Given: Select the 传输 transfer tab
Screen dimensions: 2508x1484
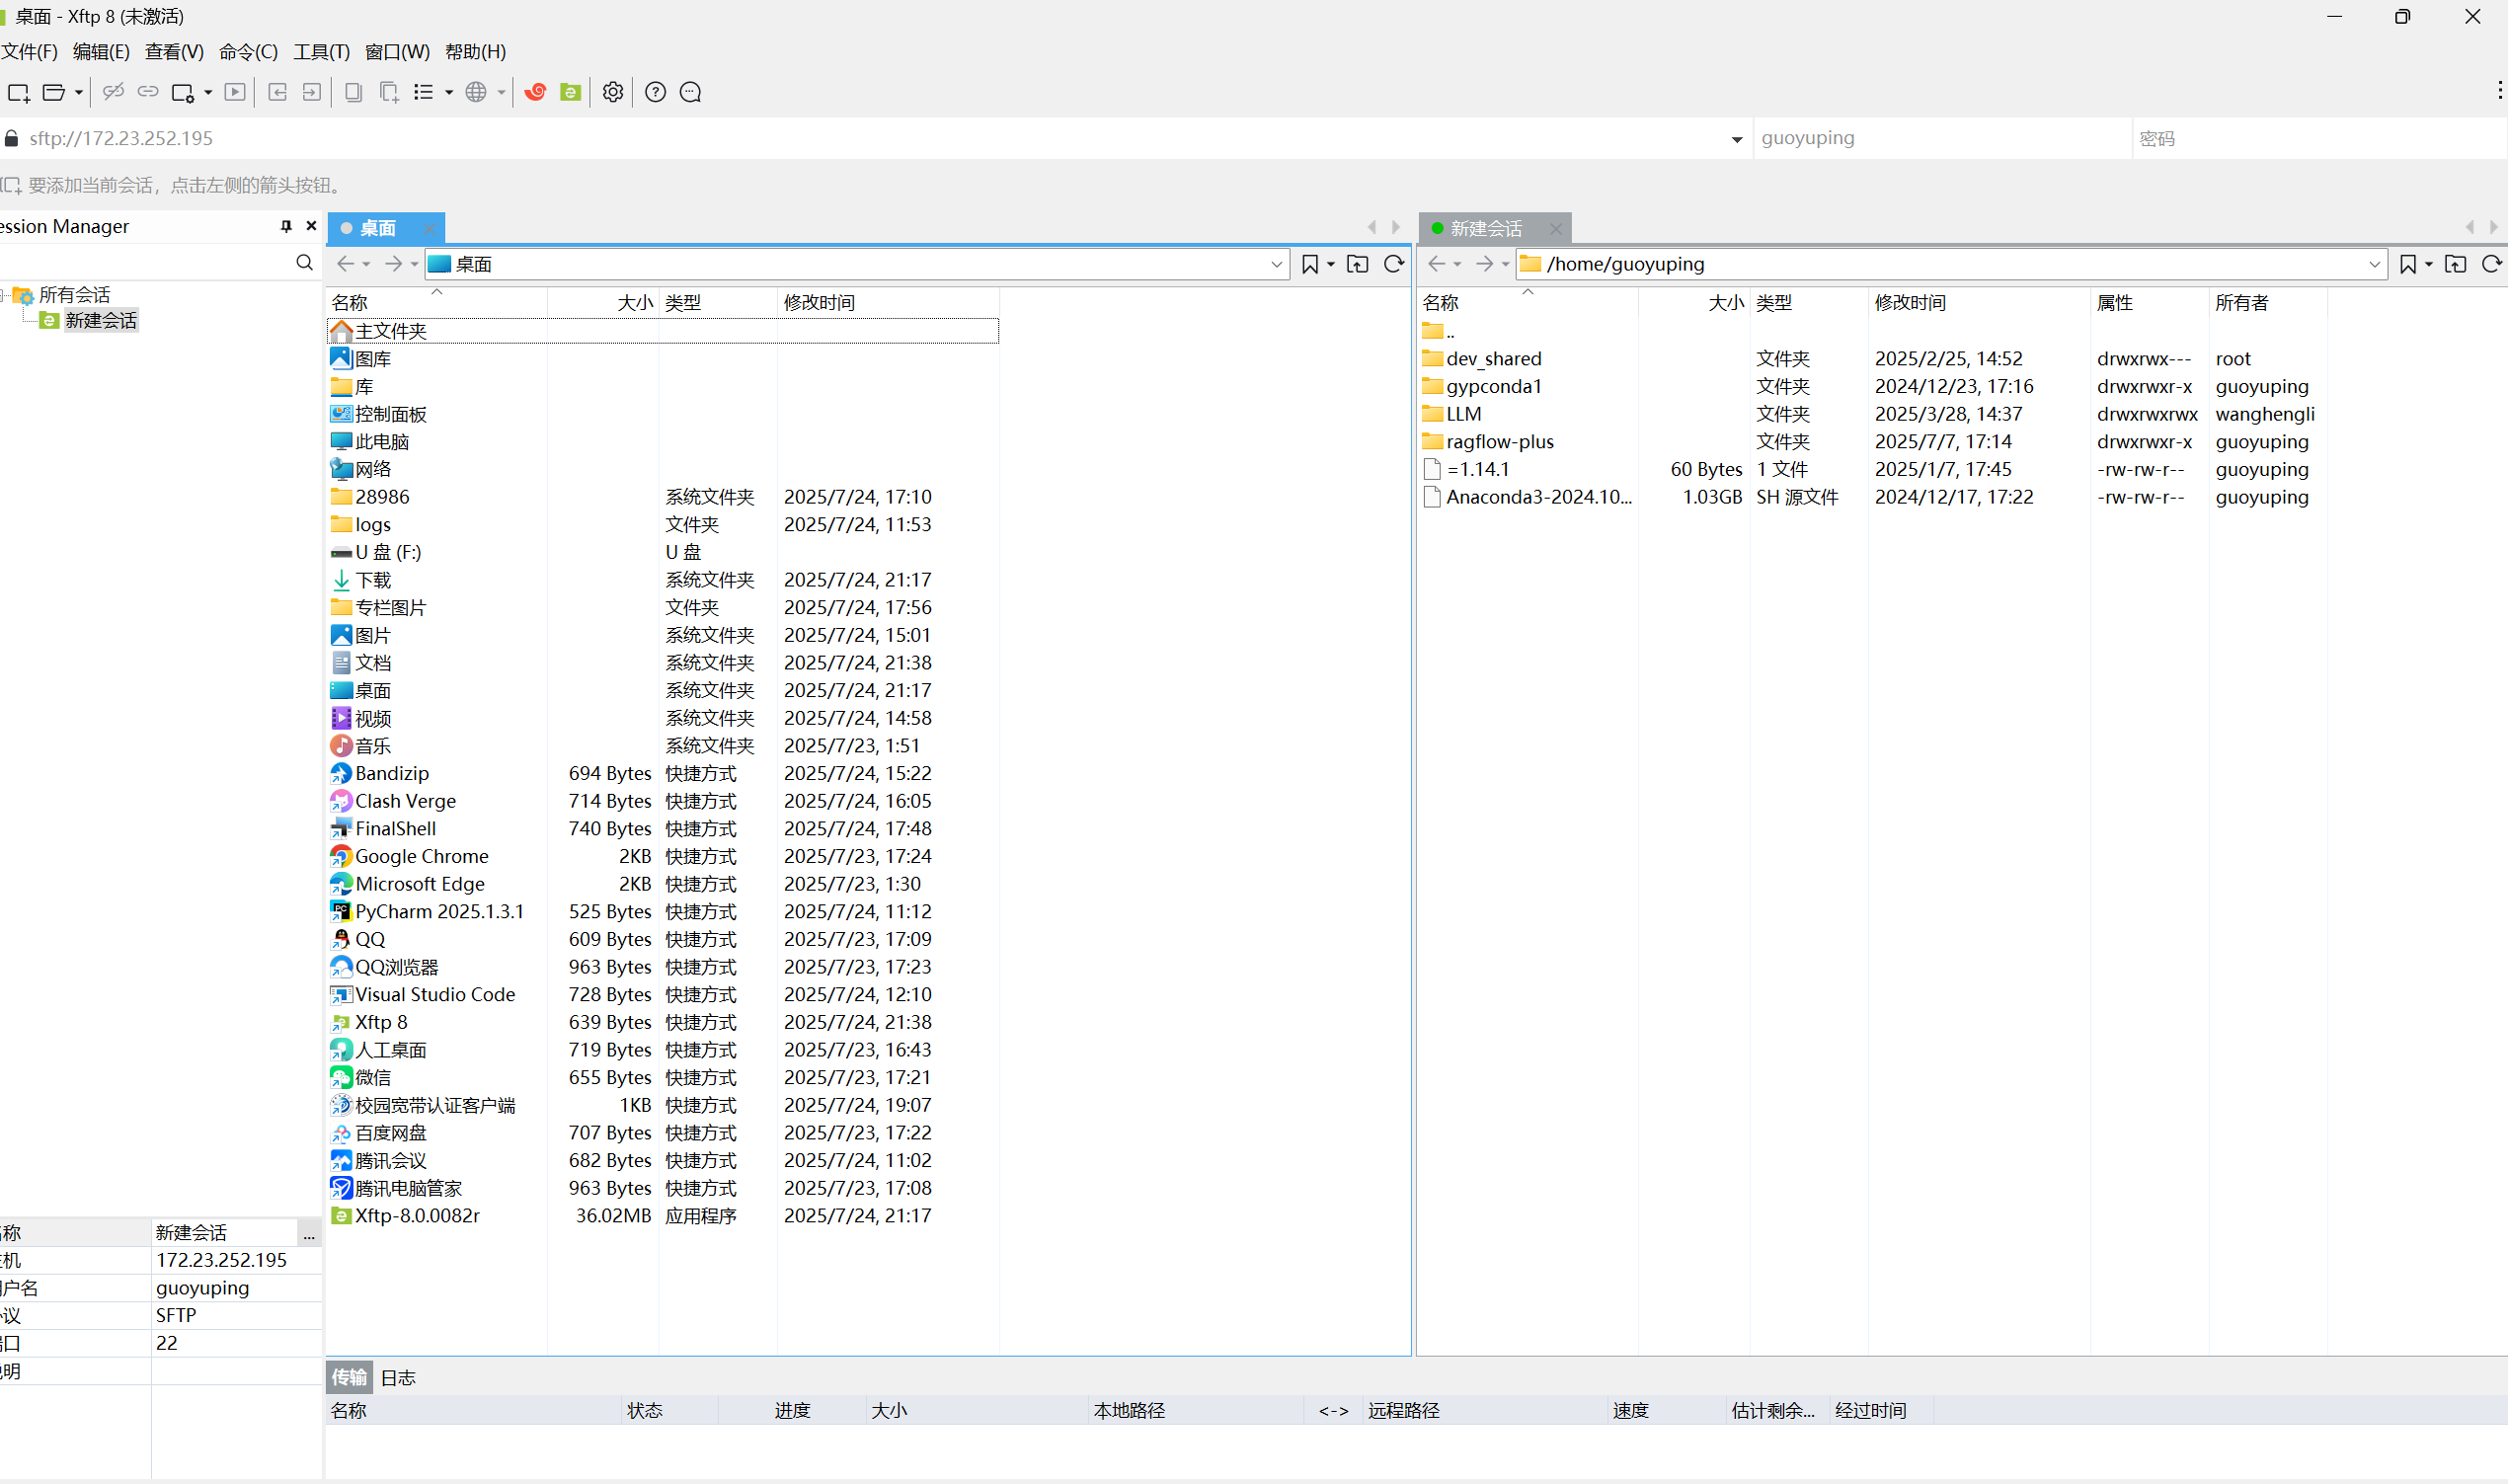Looking at the screenshot, I should pos(349,1377).
